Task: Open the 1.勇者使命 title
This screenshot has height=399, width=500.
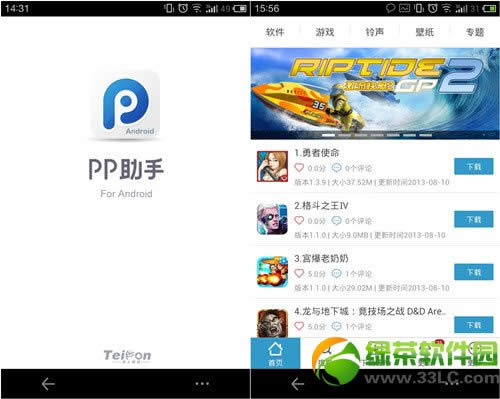Action: tap(317, 153)
